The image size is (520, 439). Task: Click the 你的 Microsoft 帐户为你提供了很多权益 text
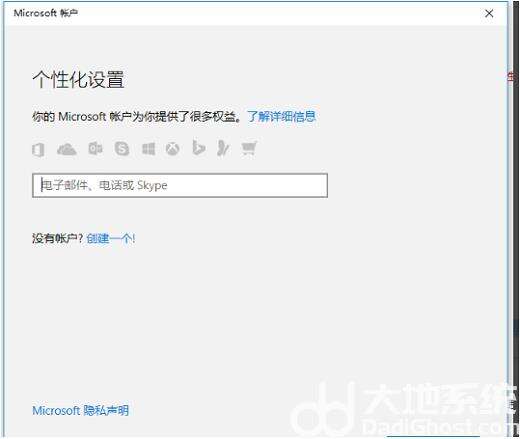[x=137, y=116]
